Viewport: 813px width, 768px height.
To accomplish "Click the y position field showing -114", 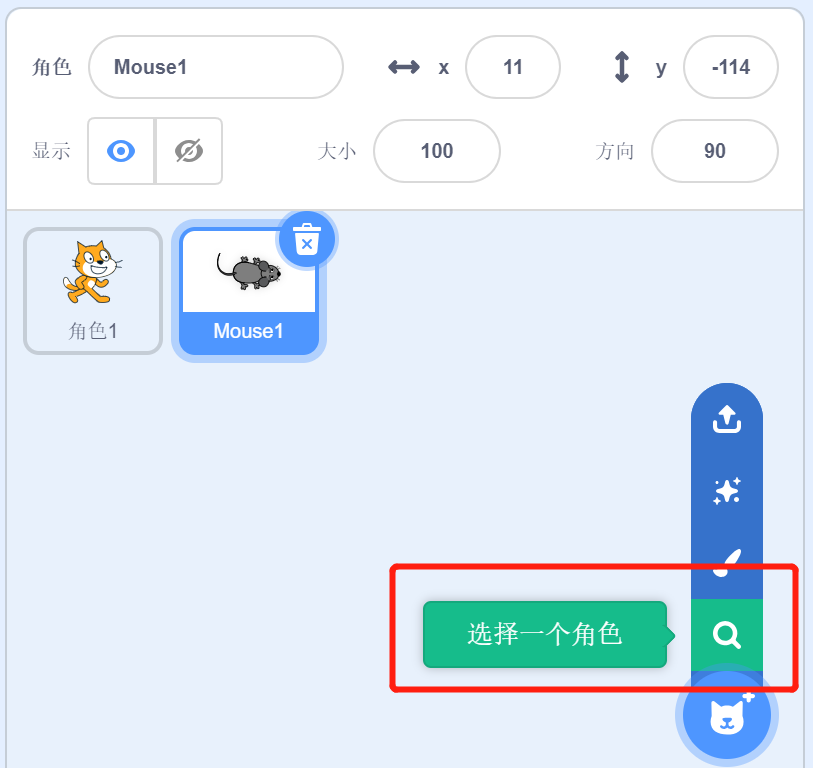I will tap(731, 67).
